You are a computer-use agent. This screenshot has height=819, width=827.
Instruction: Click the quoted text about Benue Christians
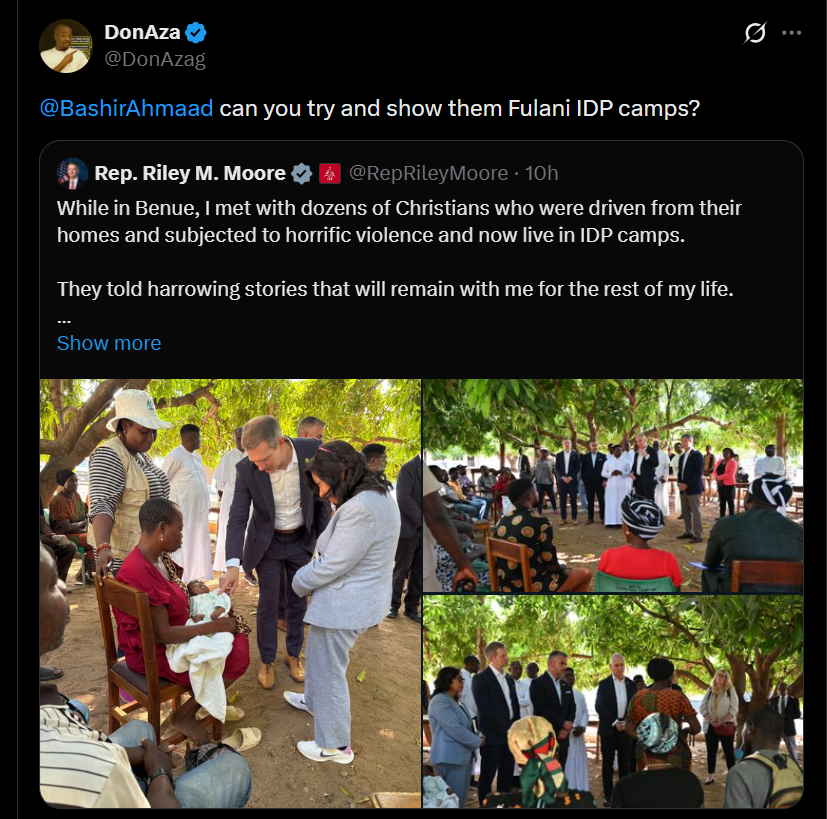click(400, 221)
